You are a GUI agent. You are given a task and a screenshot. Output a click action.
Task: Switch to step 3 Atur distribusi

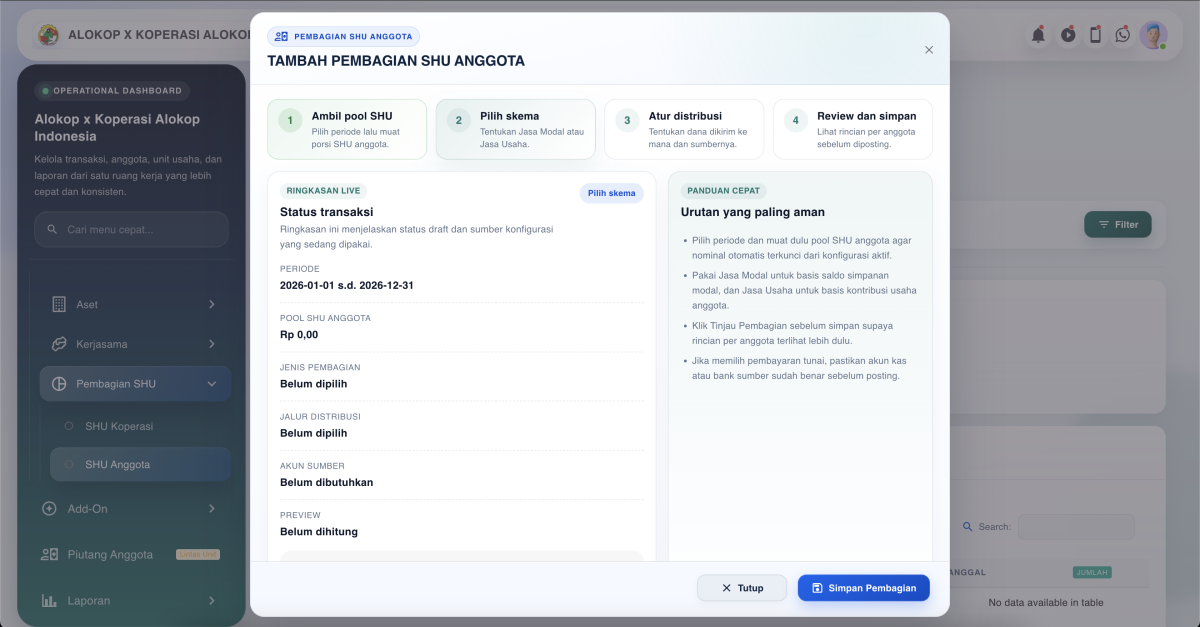pos(684,129)
